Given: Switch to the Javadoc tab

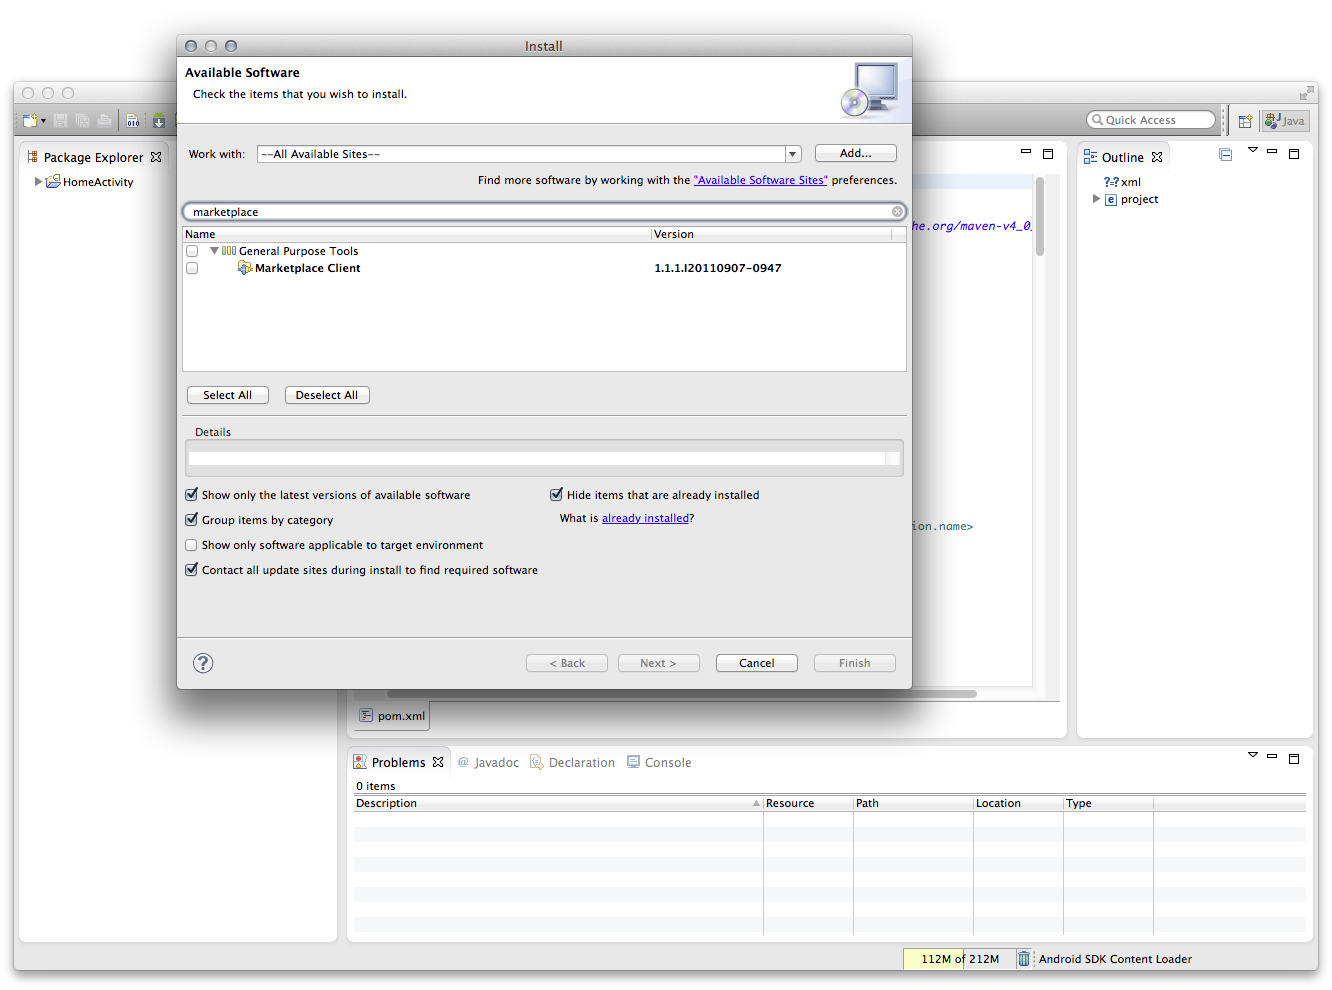Looking at the screenshot, I should tap(488, 762).
